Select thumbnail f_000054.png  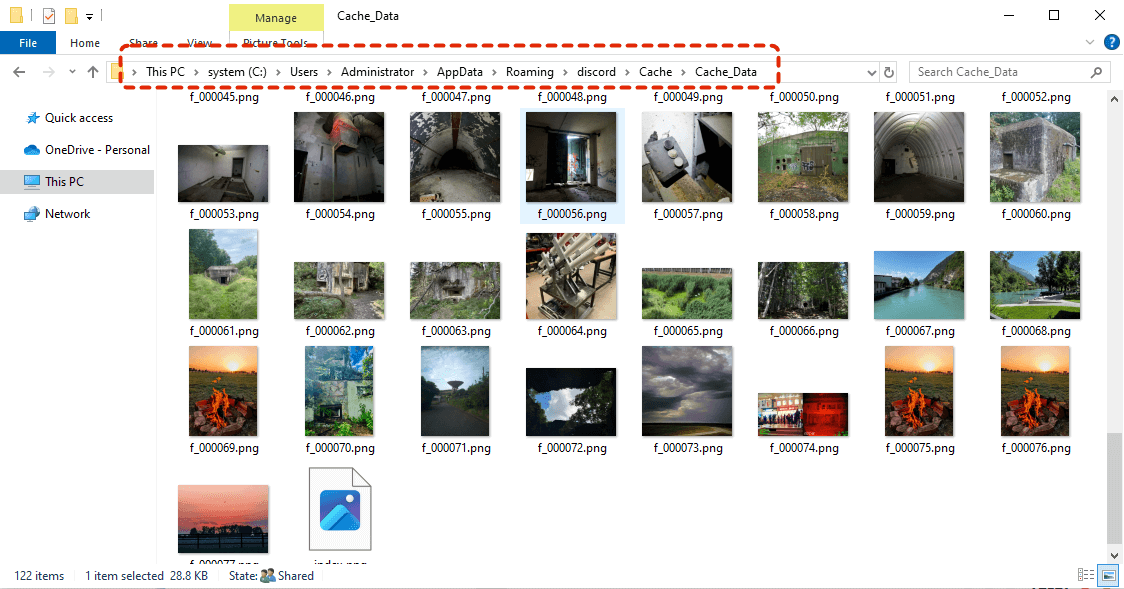point(339,157)
